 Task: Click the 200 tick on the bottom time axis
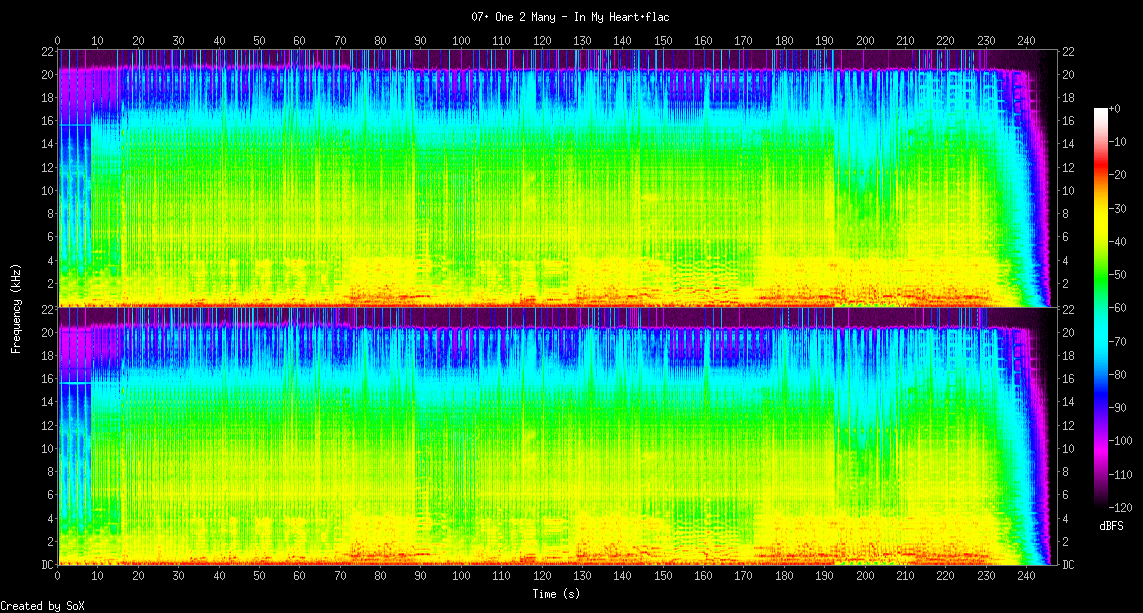[x=865, y=576]
